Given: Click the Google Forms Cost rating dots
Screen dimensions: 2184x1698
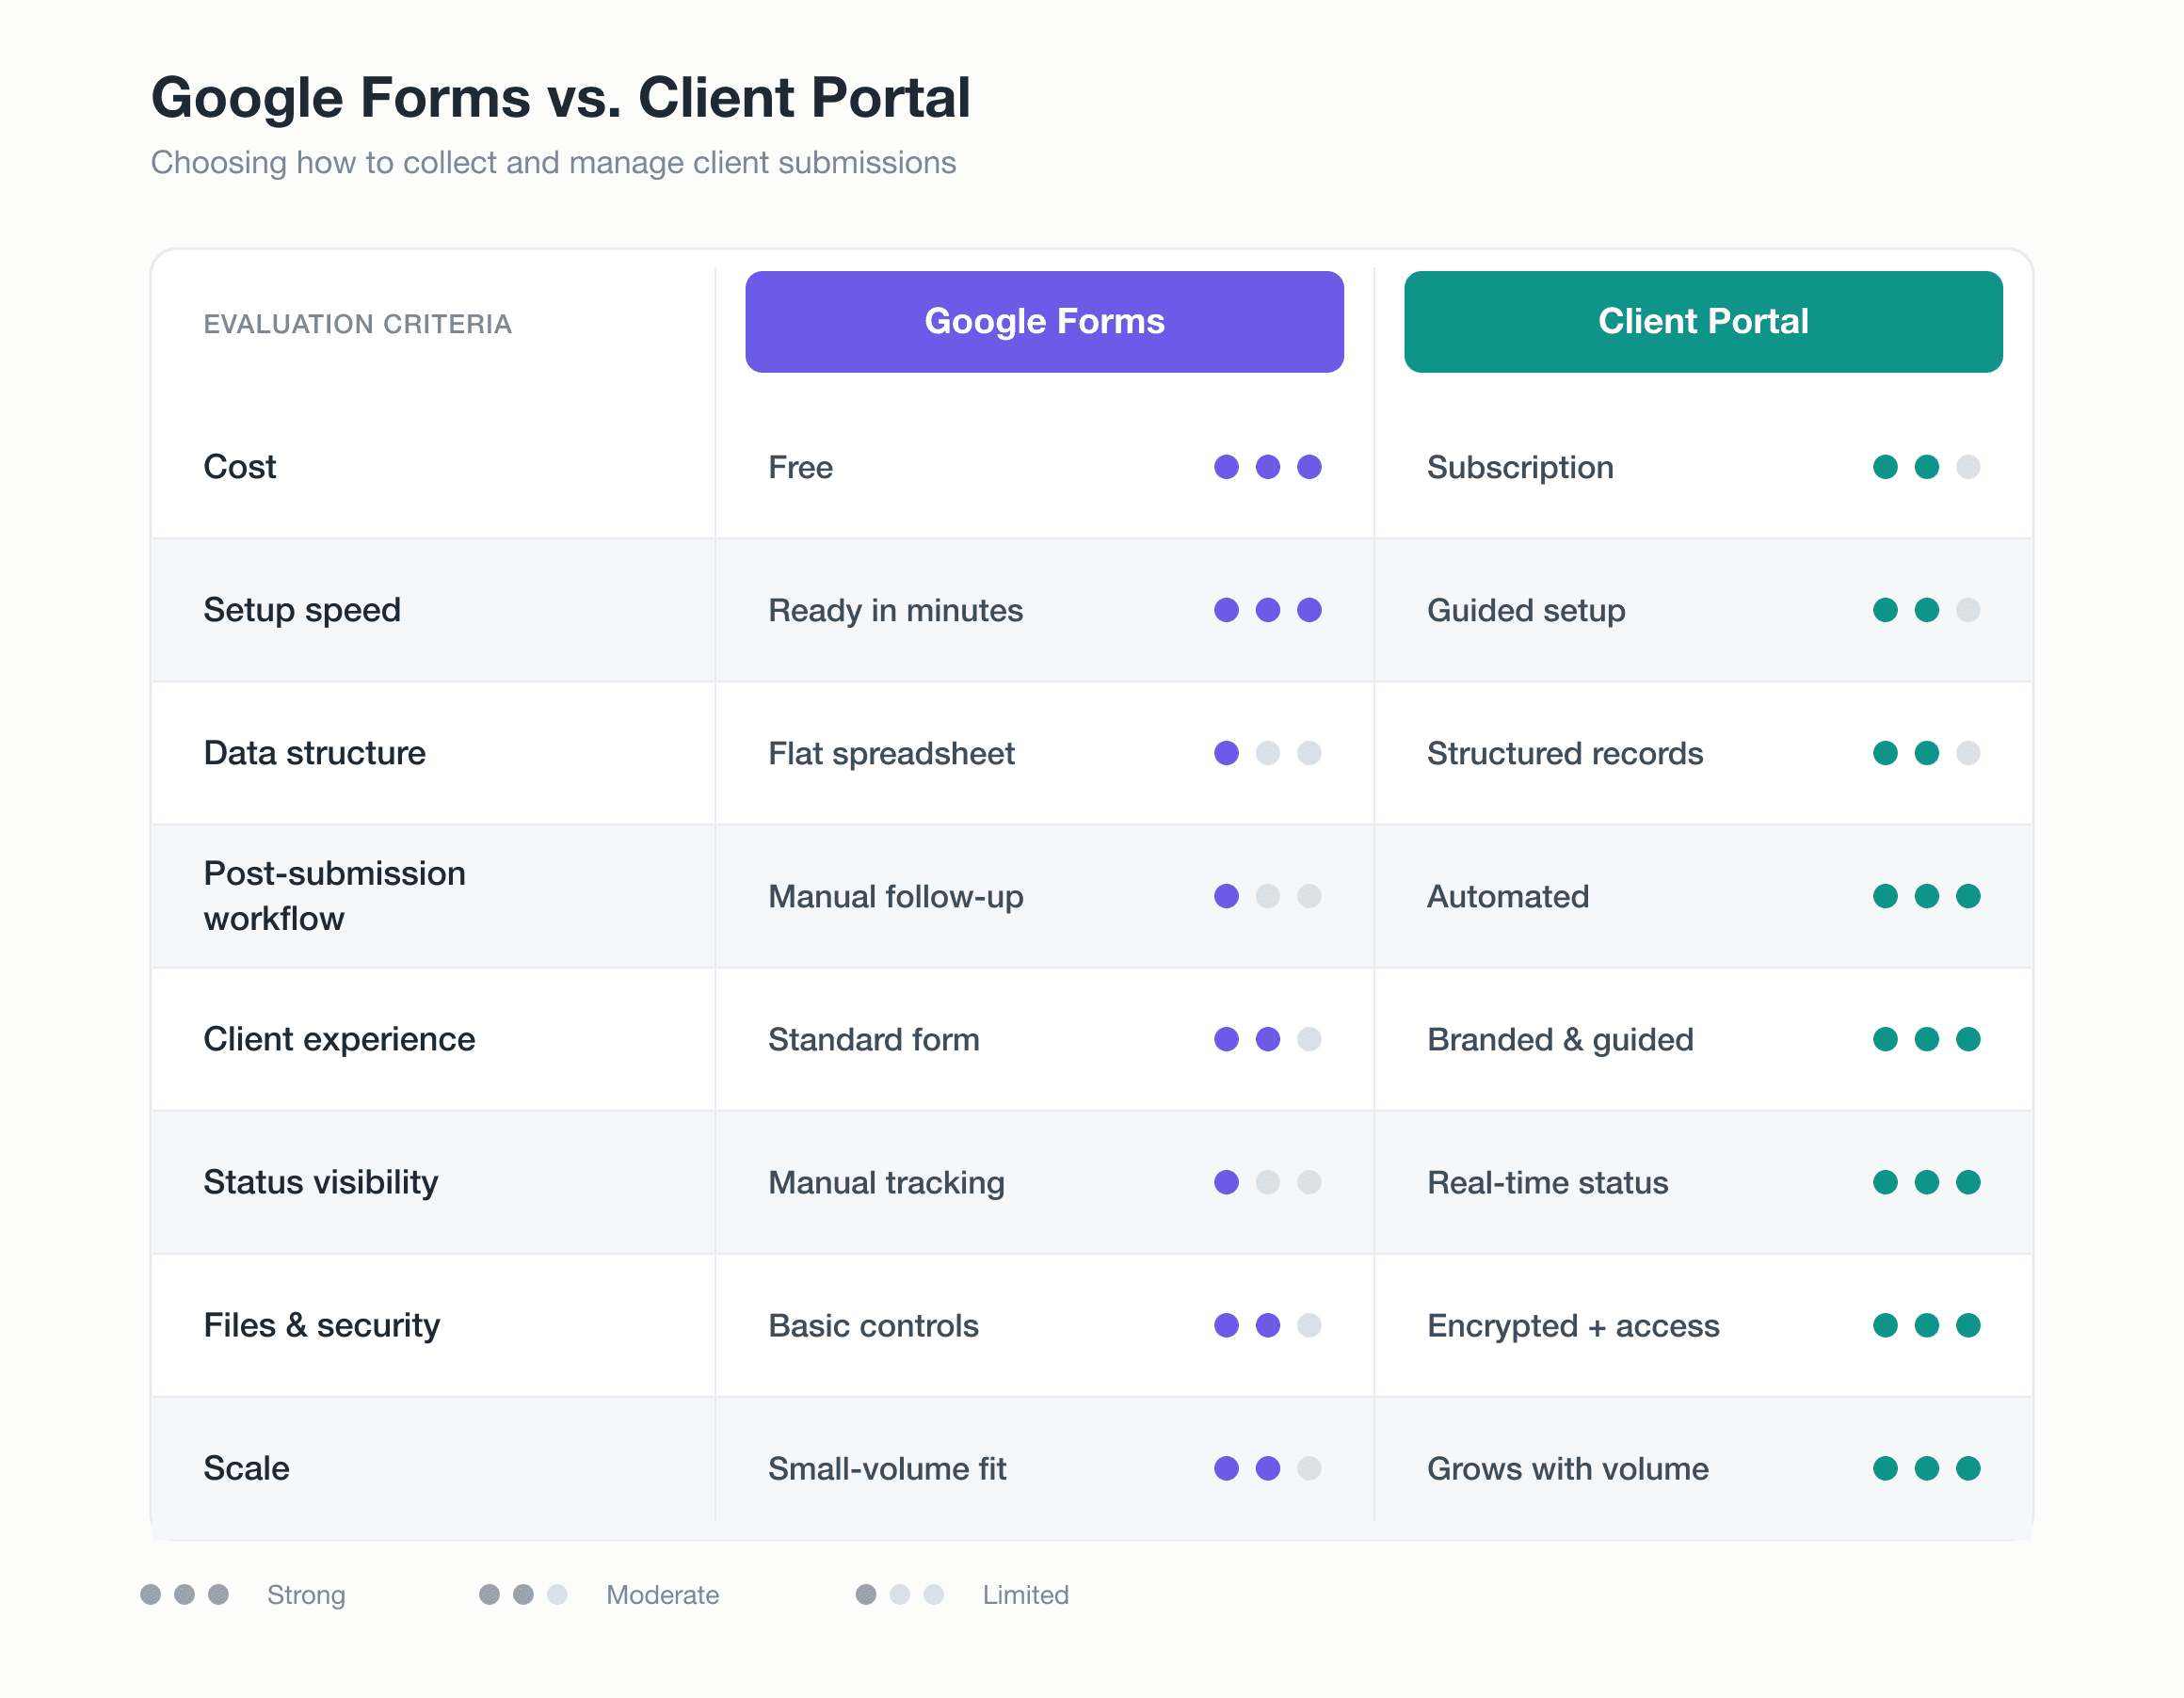Looking at the screenshot, I should click(1267, 467).
